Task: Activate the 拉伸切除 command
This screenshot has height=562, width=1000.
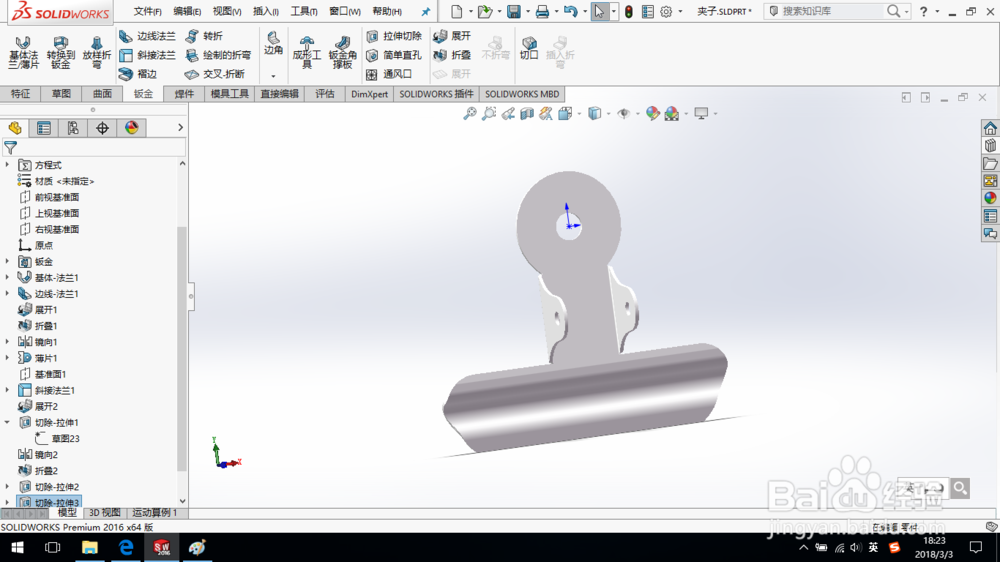Action: 394,36
